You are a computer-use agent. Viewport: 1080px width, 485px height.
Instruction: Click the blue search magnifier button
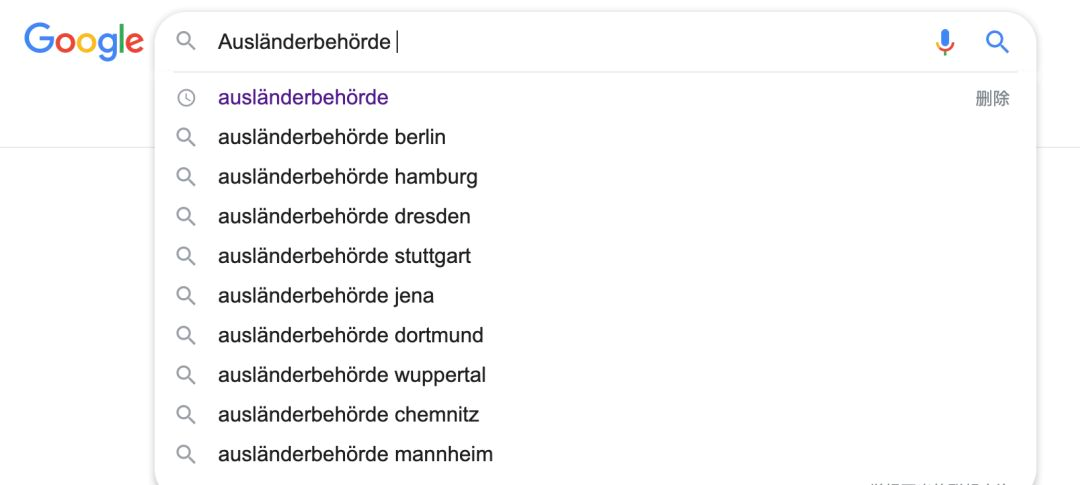click(x=997, y=42)
